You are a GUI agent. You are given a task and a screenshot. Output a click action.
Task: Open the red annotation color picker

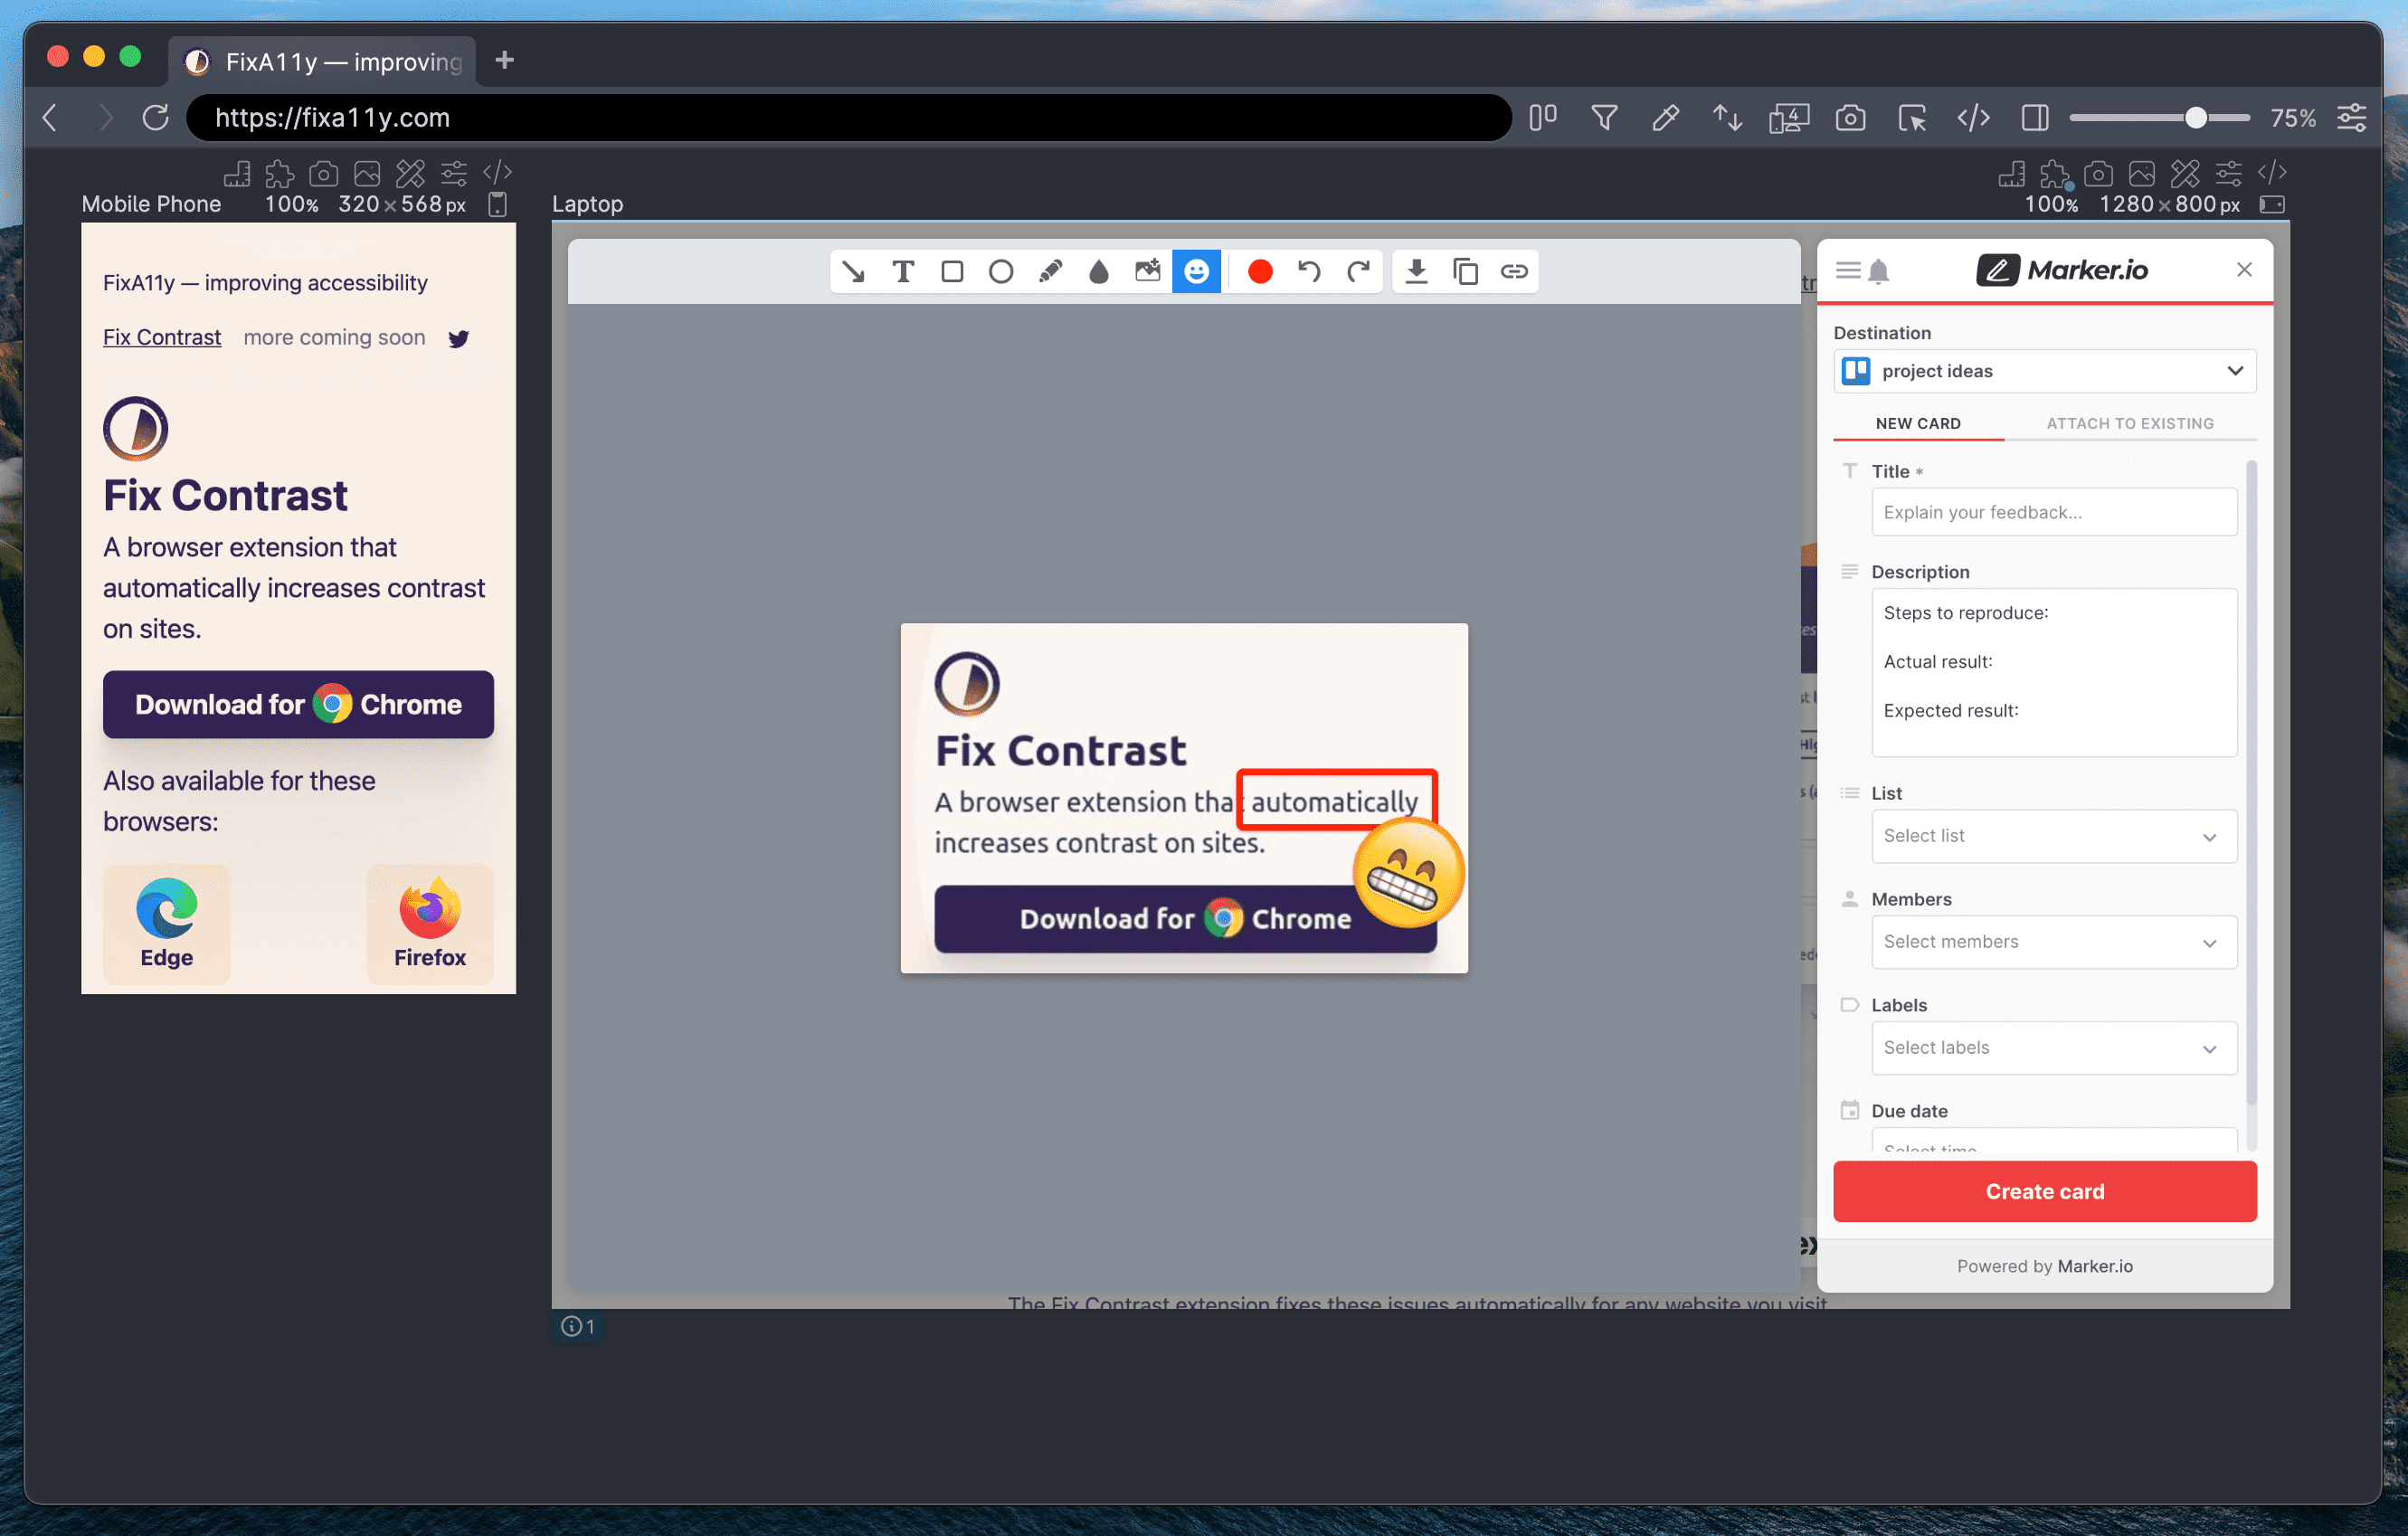(1260, 271)
